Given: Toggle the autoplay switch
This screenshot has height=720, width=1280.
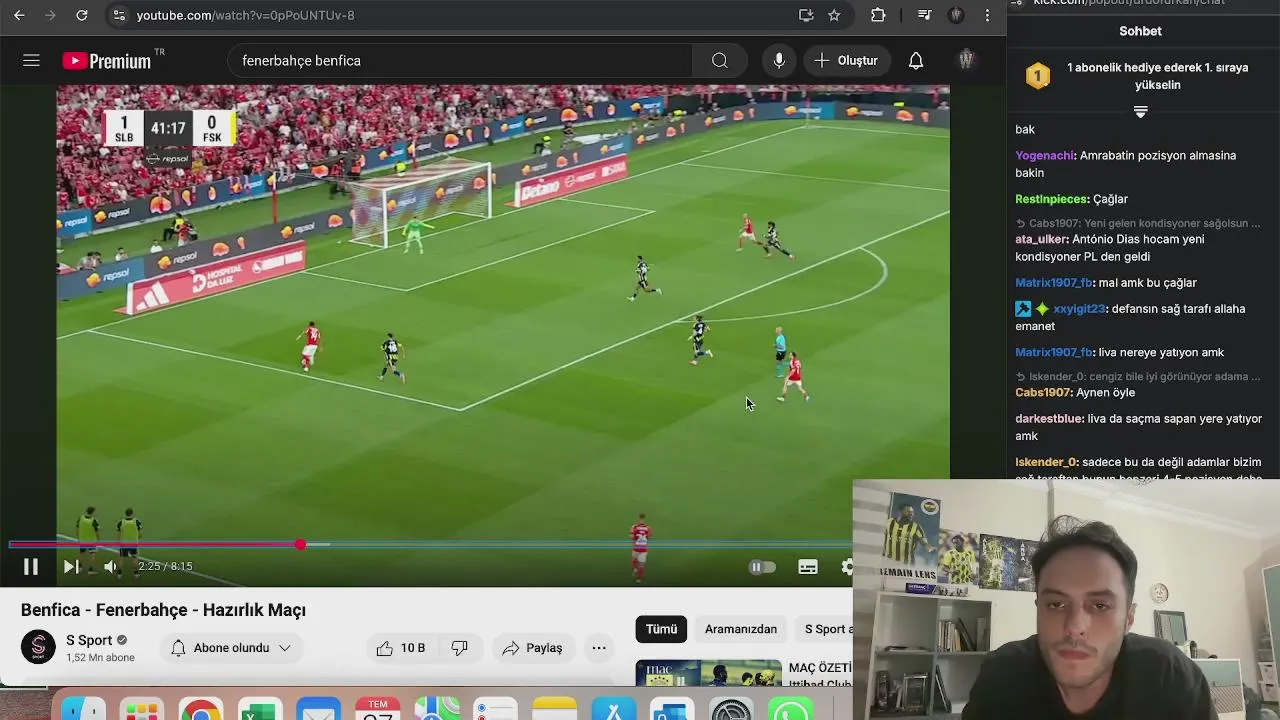Looking at the screenshot, I should click(x=762, y=567).
